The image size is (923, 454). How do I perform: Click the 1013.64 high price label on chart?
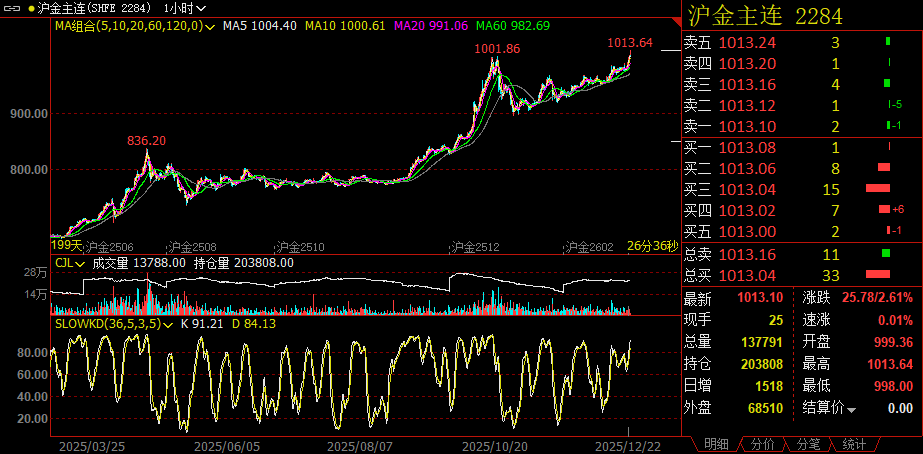tap(629, 43)
